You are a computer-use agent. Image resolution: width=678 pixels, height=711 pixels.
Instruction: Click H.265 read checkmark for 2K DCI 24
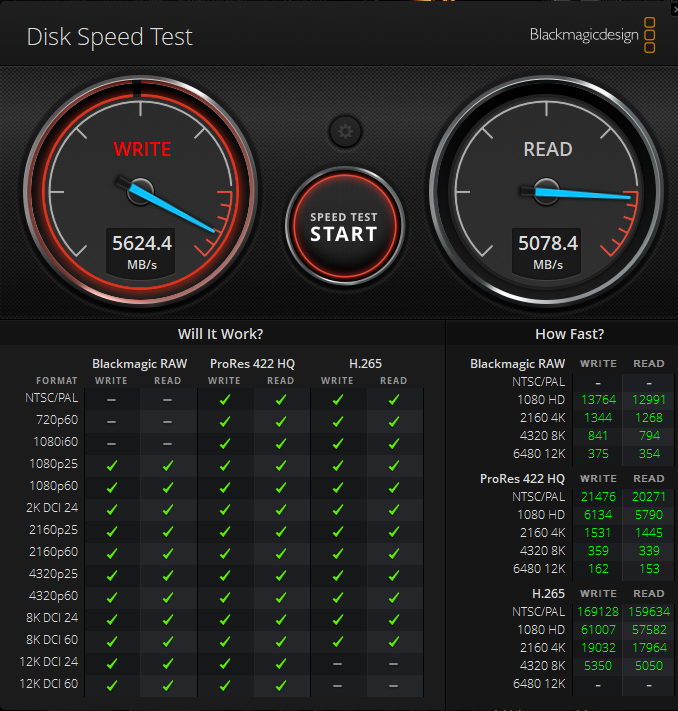click(394, 510)
